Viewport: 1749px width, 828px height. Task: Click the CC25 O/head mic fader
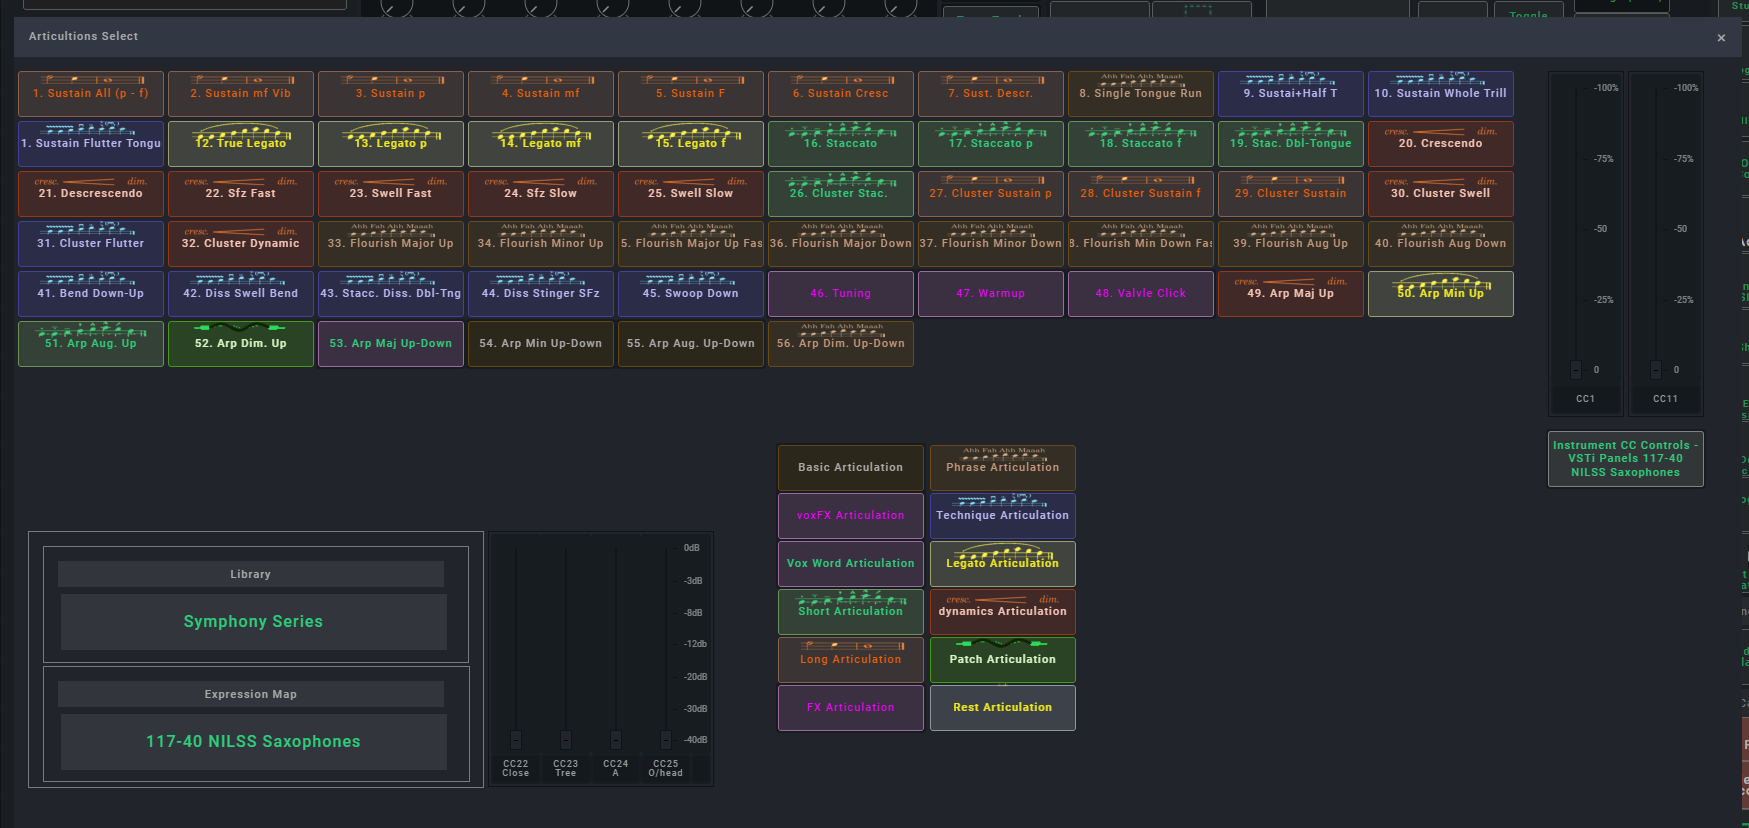tap(666, 740)
